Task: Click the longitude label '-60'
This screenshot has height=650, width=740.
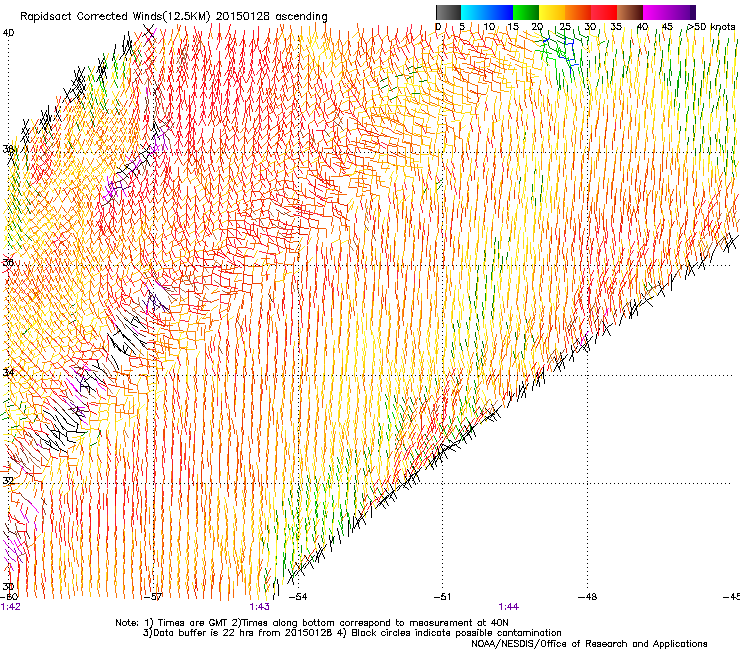Action: point(8,597)
